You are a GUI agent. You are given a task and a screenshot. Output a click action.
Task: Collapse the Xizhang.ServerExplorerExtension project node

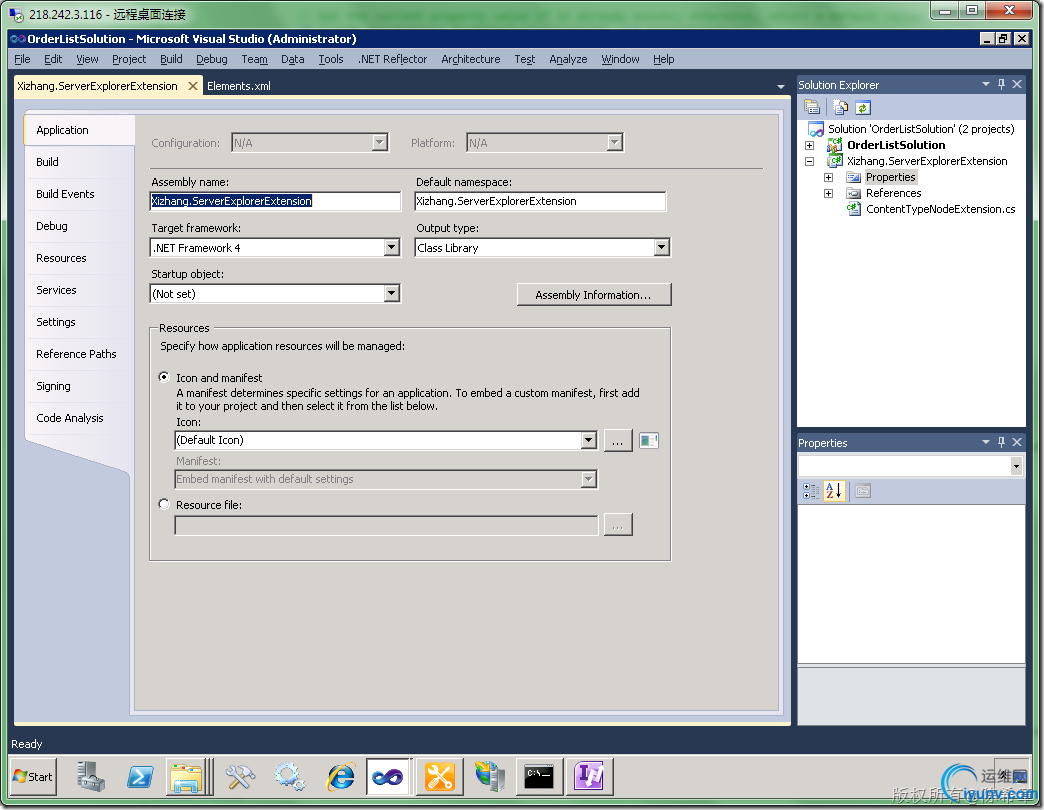pyautogui.click(x=809, y=161)
